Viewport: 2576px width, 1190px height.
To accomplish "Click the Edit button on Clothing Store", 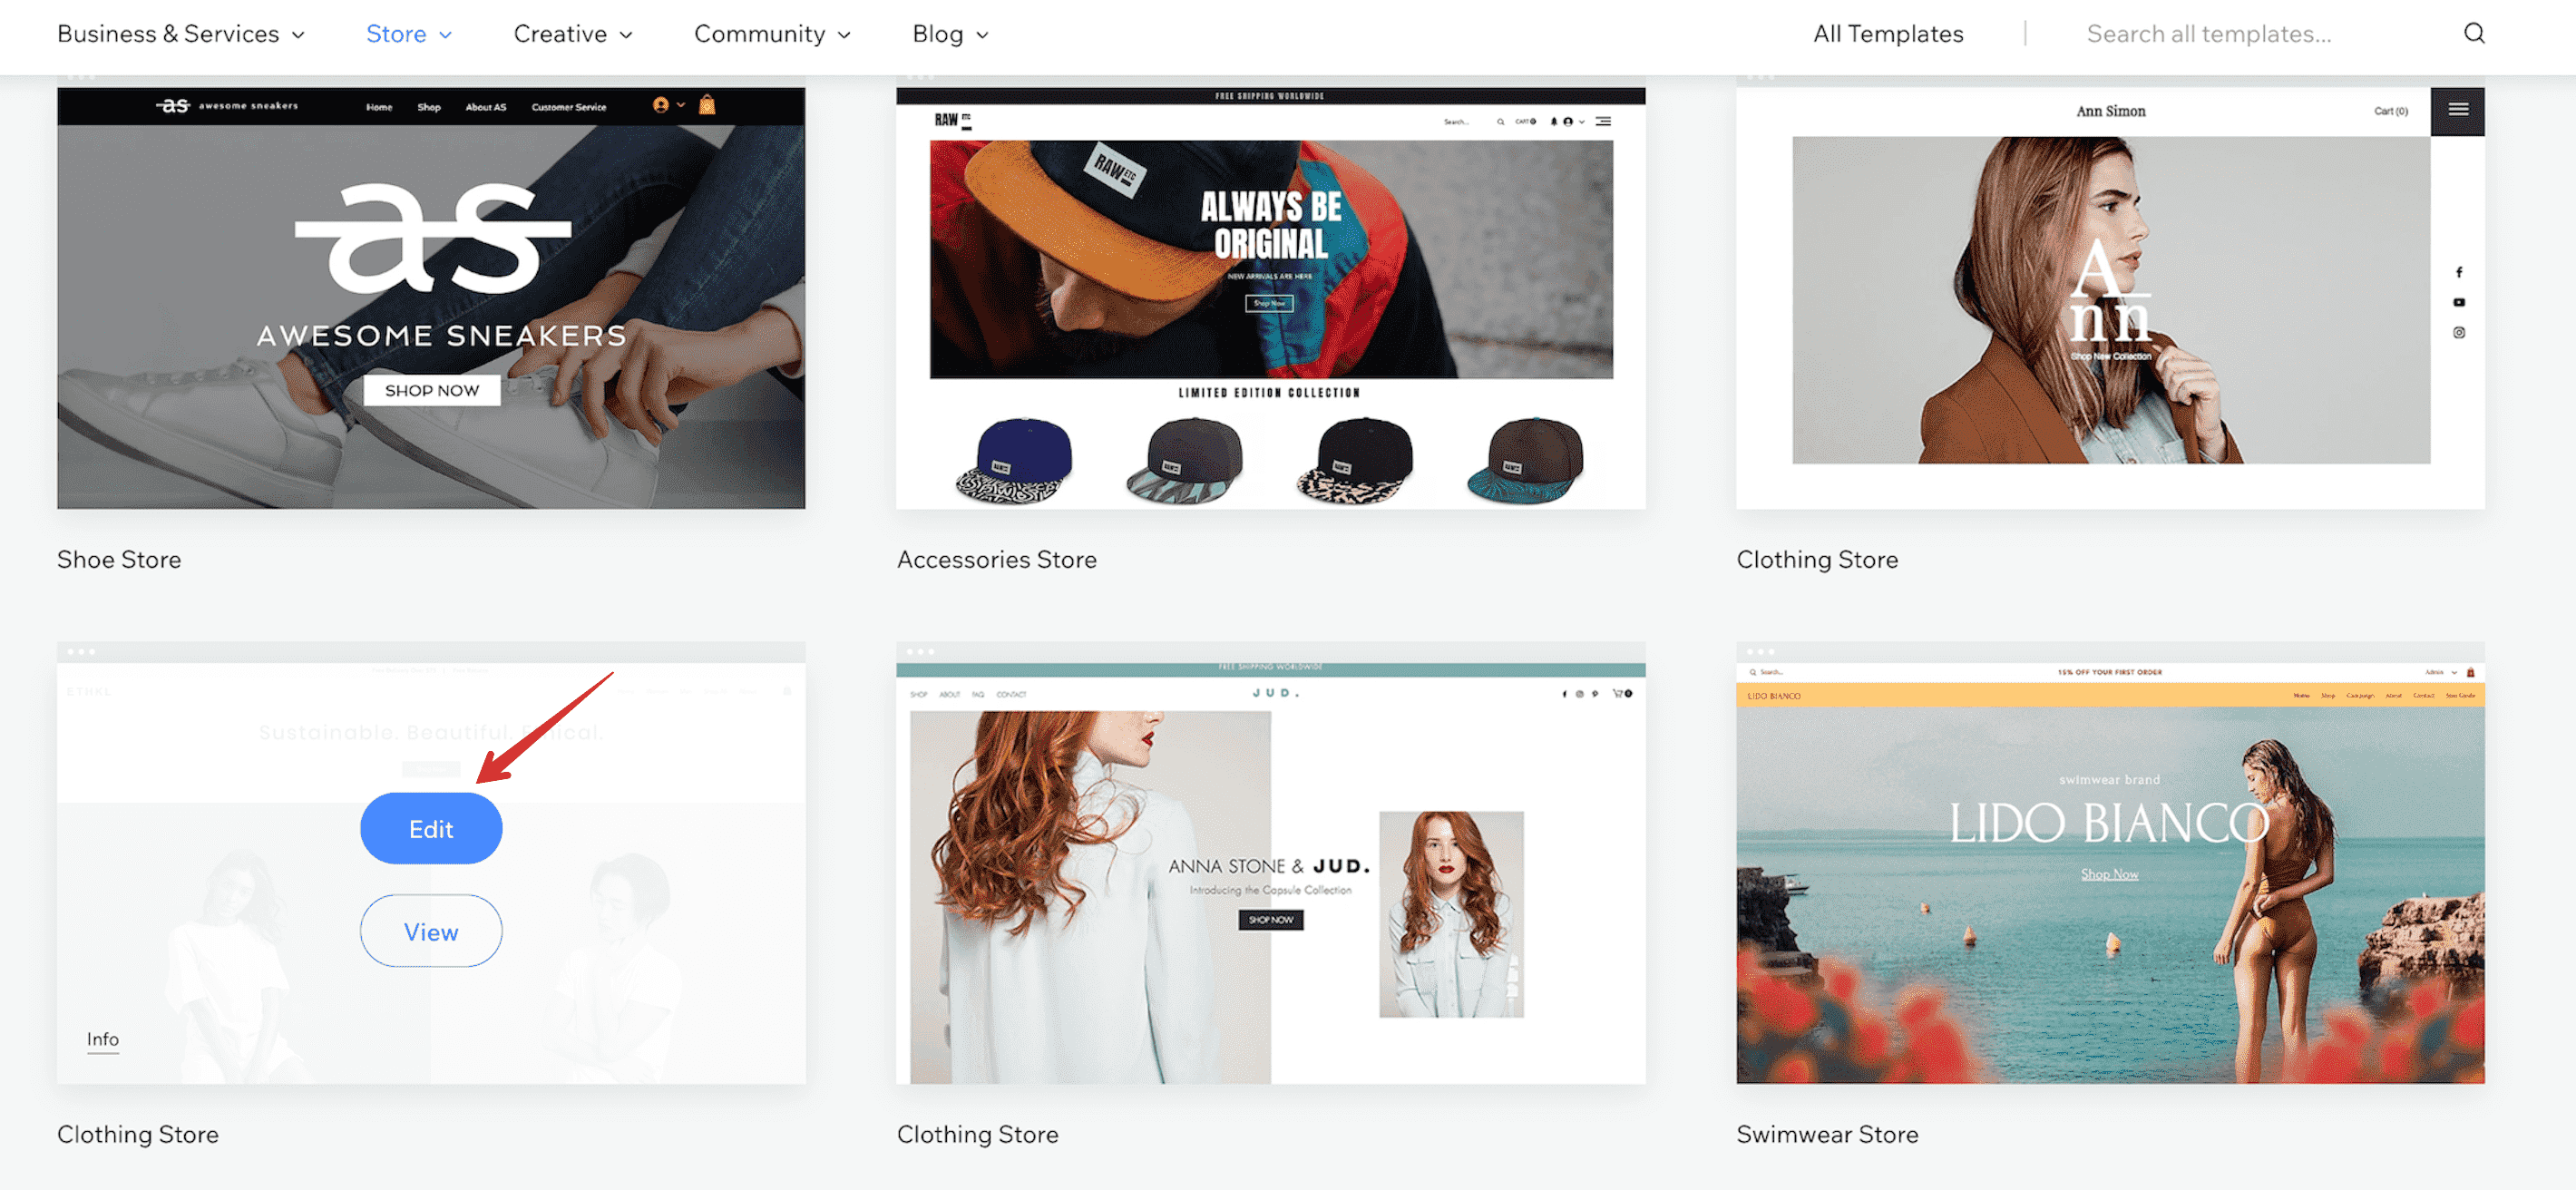I will [x=431, y=827].
